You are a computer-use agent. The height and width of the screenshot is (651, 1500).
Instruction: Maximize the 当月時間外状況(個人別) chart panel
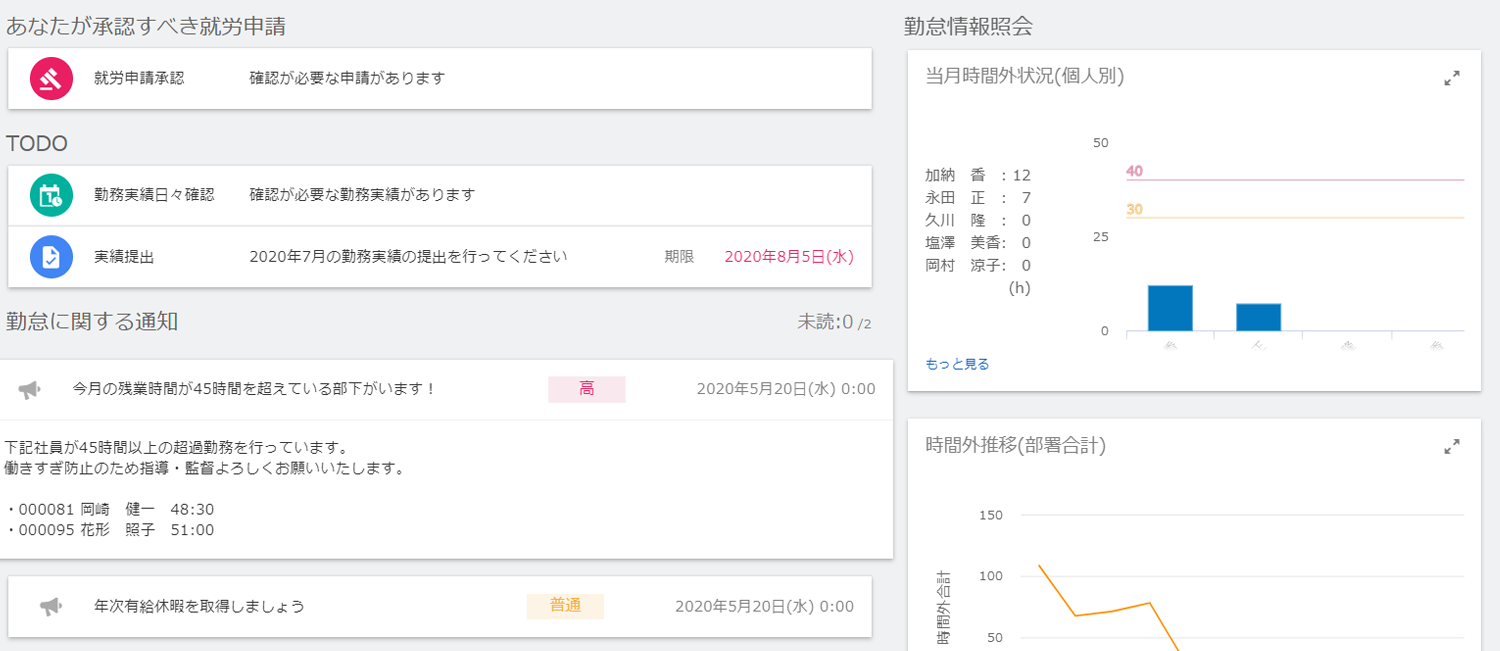point(1452,78)
